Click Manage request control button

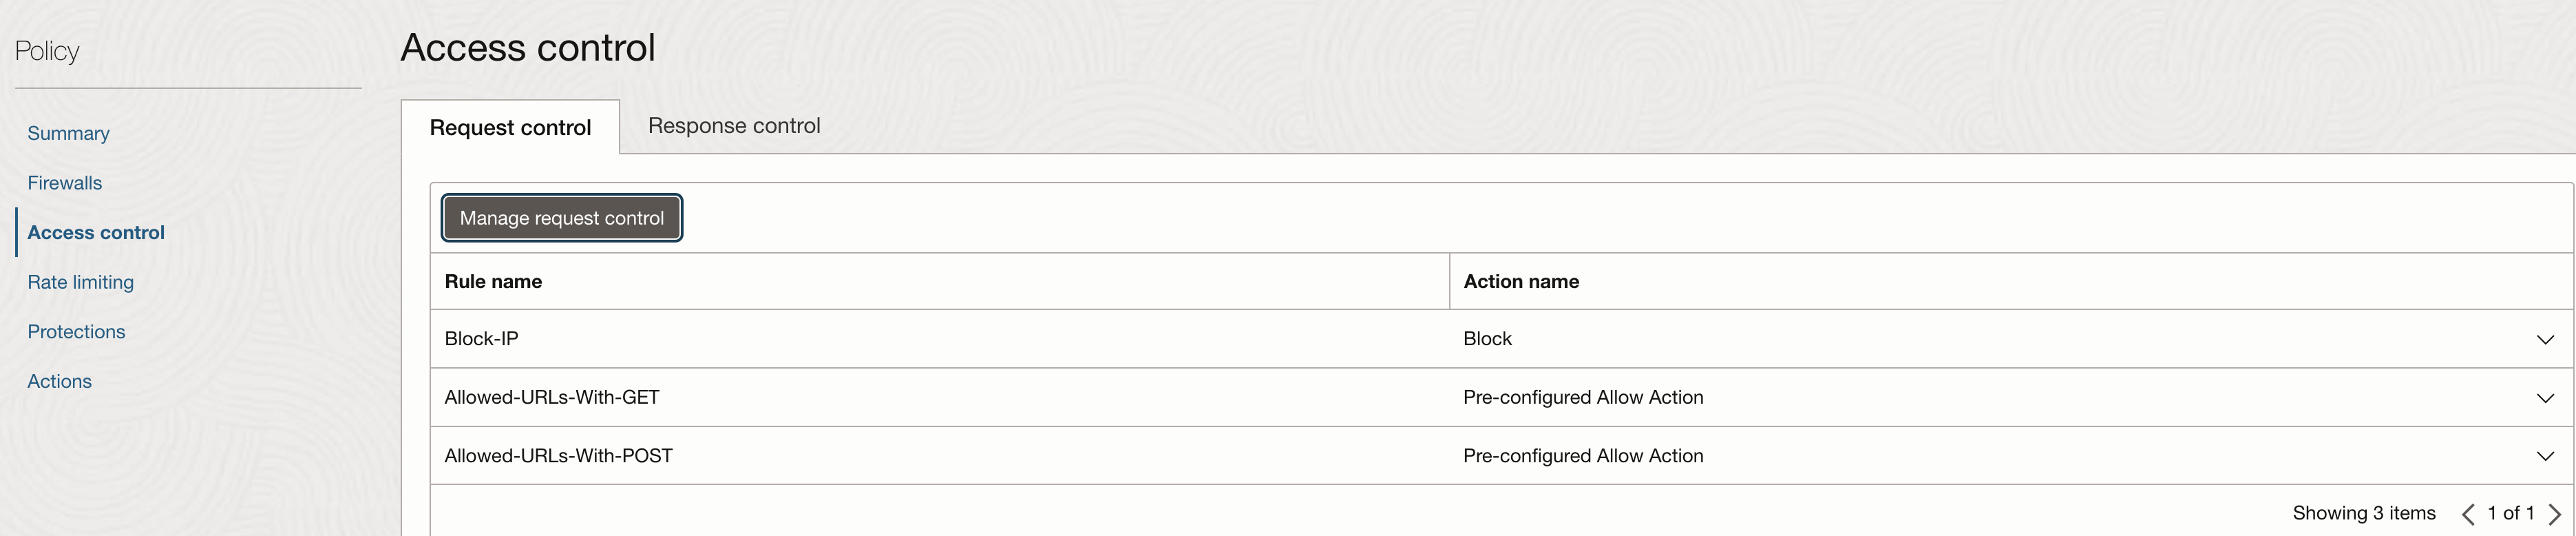click(x=562, y=218)
